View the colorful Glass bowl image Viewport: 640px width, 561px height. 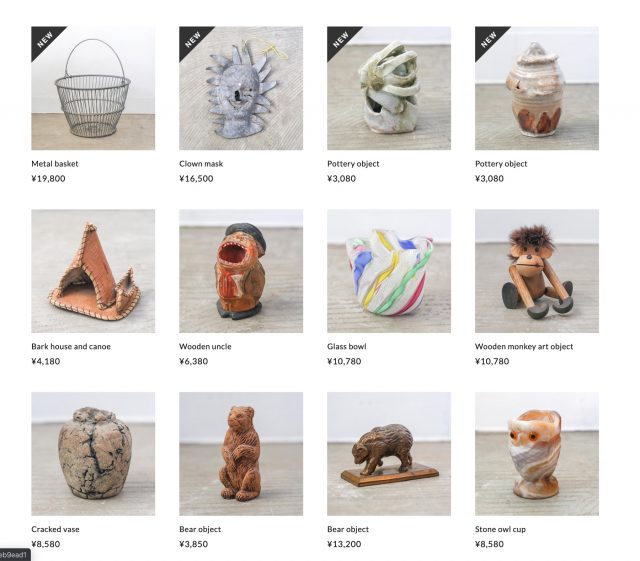389,271
